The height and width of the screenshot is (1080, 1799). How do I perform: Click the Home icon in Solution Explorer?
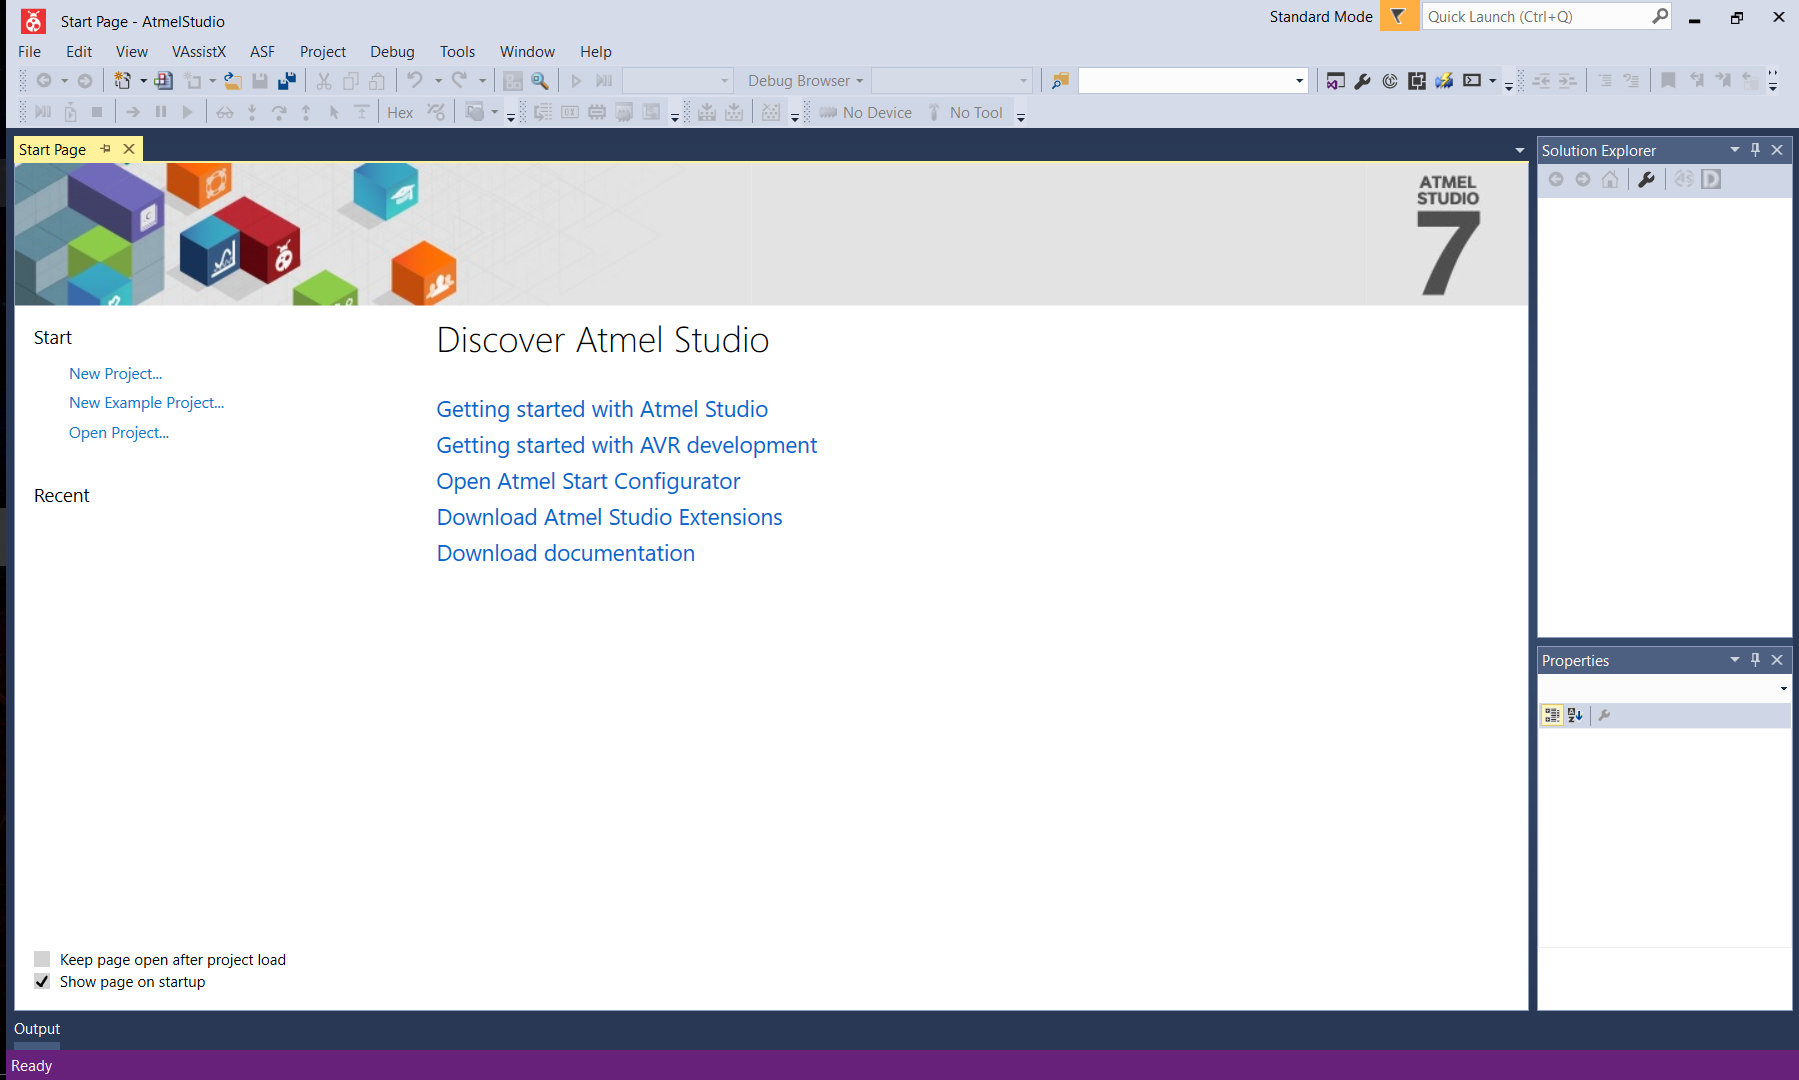tap(1610, 179)
